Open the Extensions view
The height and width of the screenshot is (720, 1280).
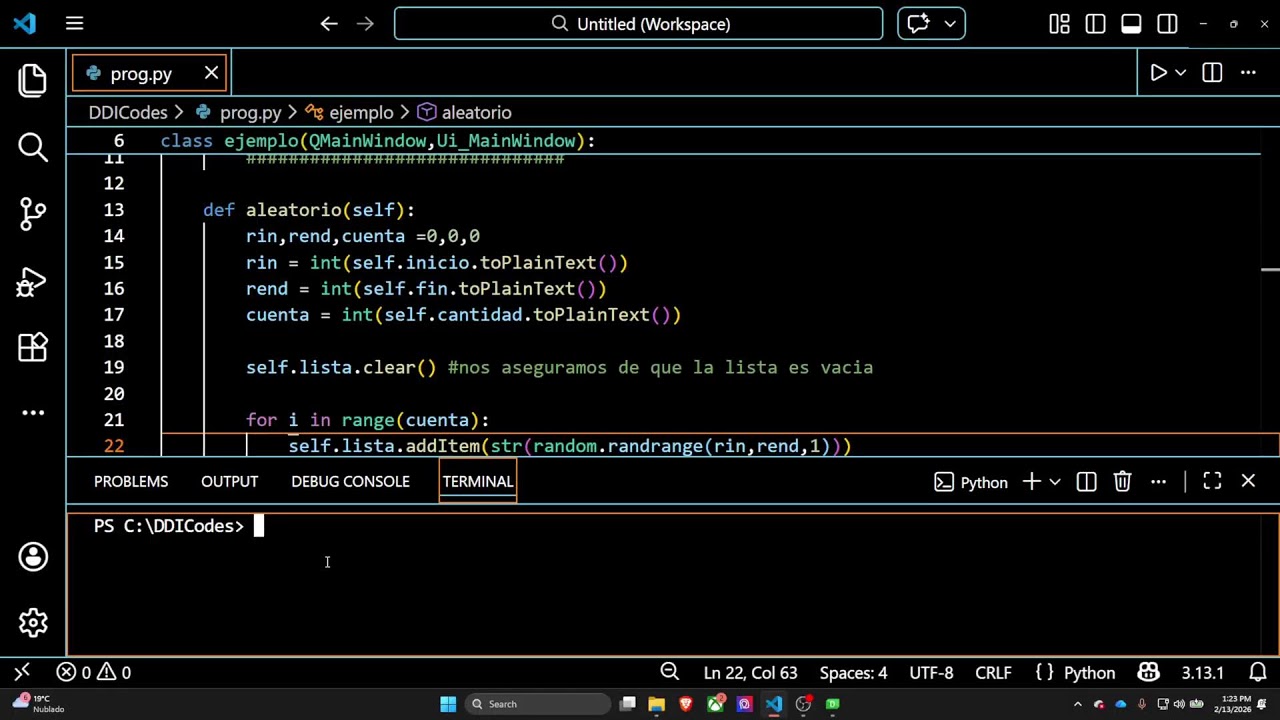click(33, 346)
